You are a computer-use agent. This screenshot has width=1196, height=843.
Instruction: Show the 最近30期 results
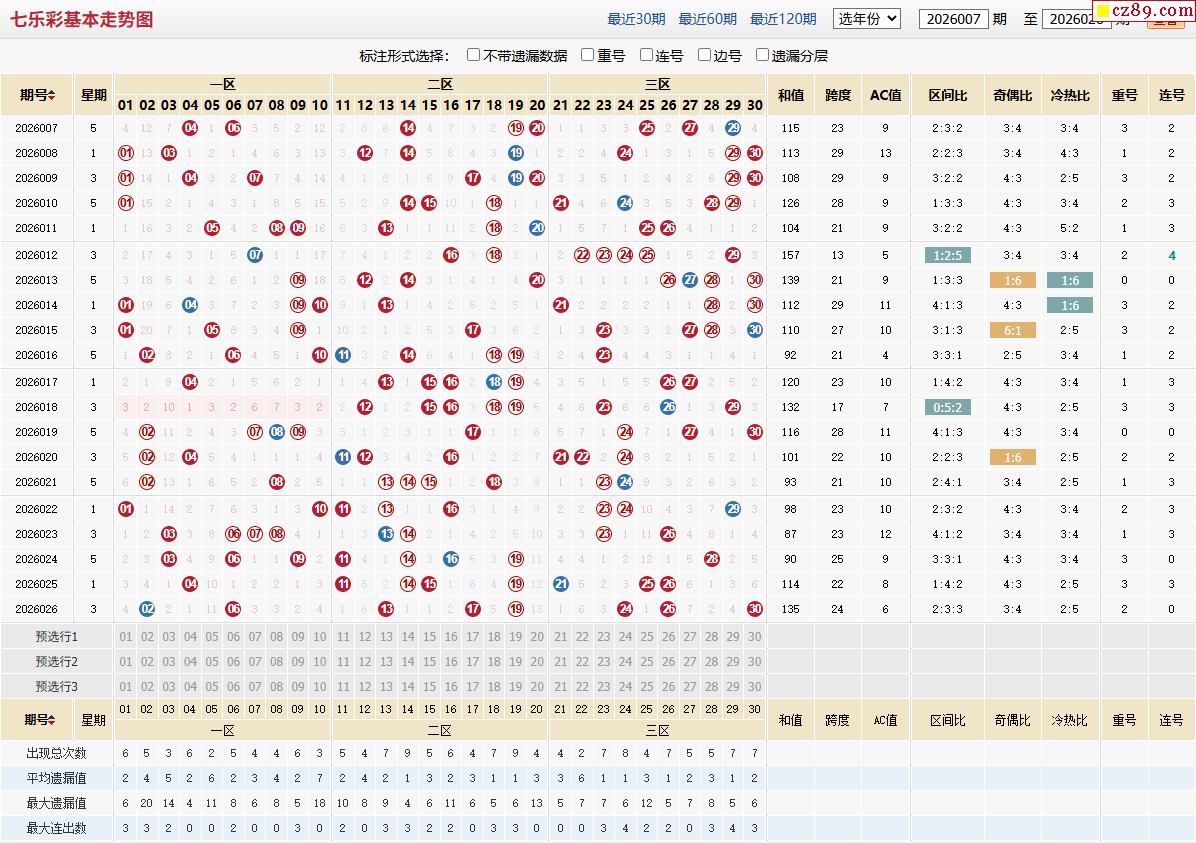point(636,19)
